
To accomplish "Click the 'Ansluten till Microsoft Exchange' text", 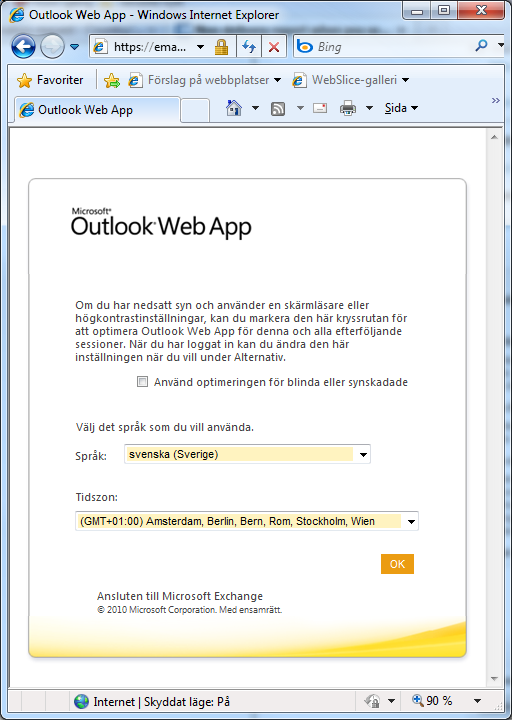I will coord(180,596).
